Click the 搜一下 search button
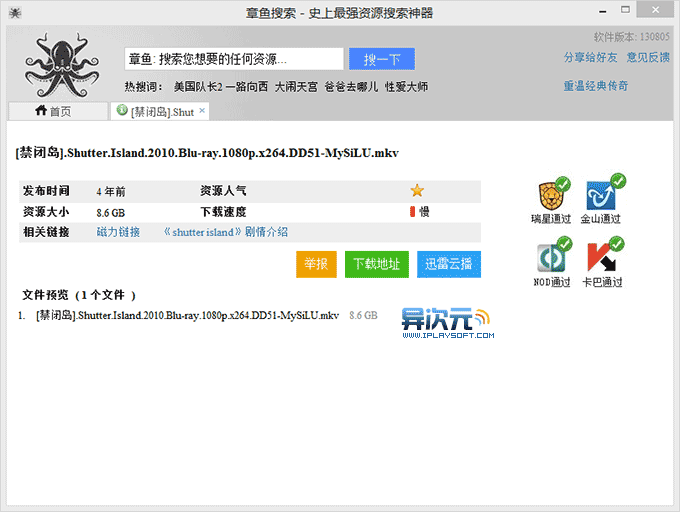The image size is (680, 512). coord(382,59)
